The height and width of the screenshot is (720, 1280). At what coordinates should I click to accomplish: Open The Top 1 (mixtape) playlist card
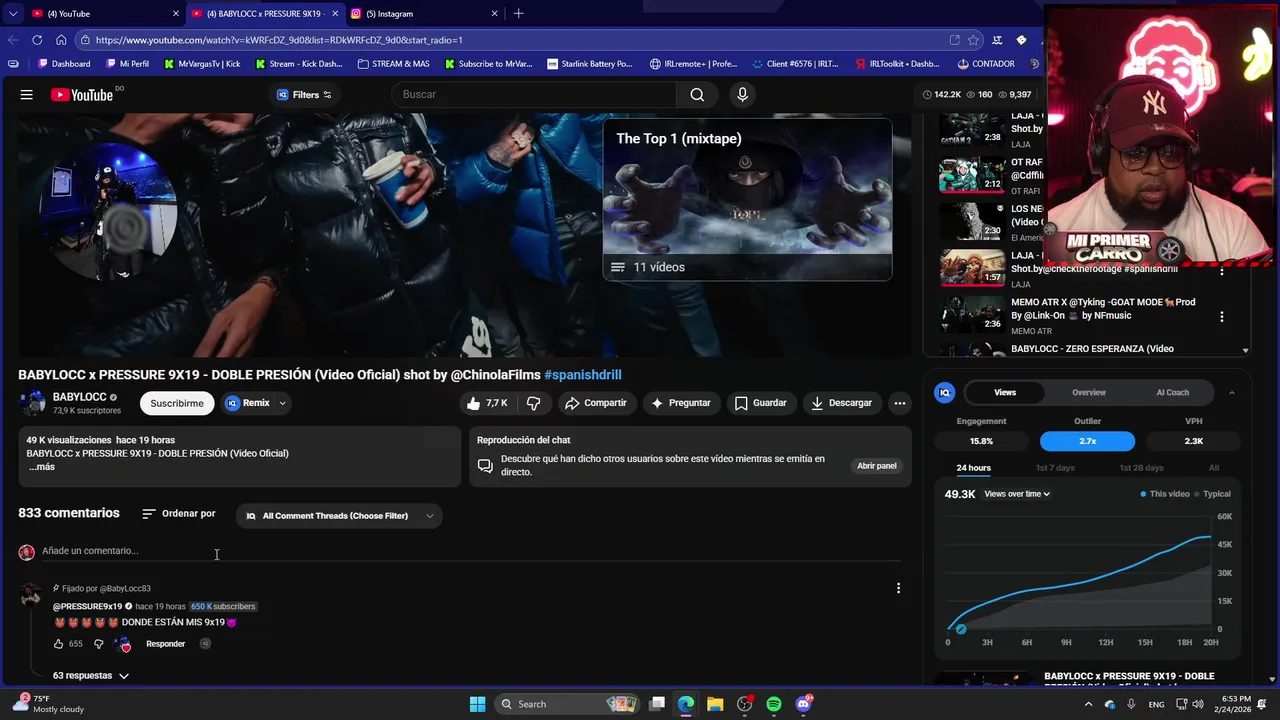747,199
